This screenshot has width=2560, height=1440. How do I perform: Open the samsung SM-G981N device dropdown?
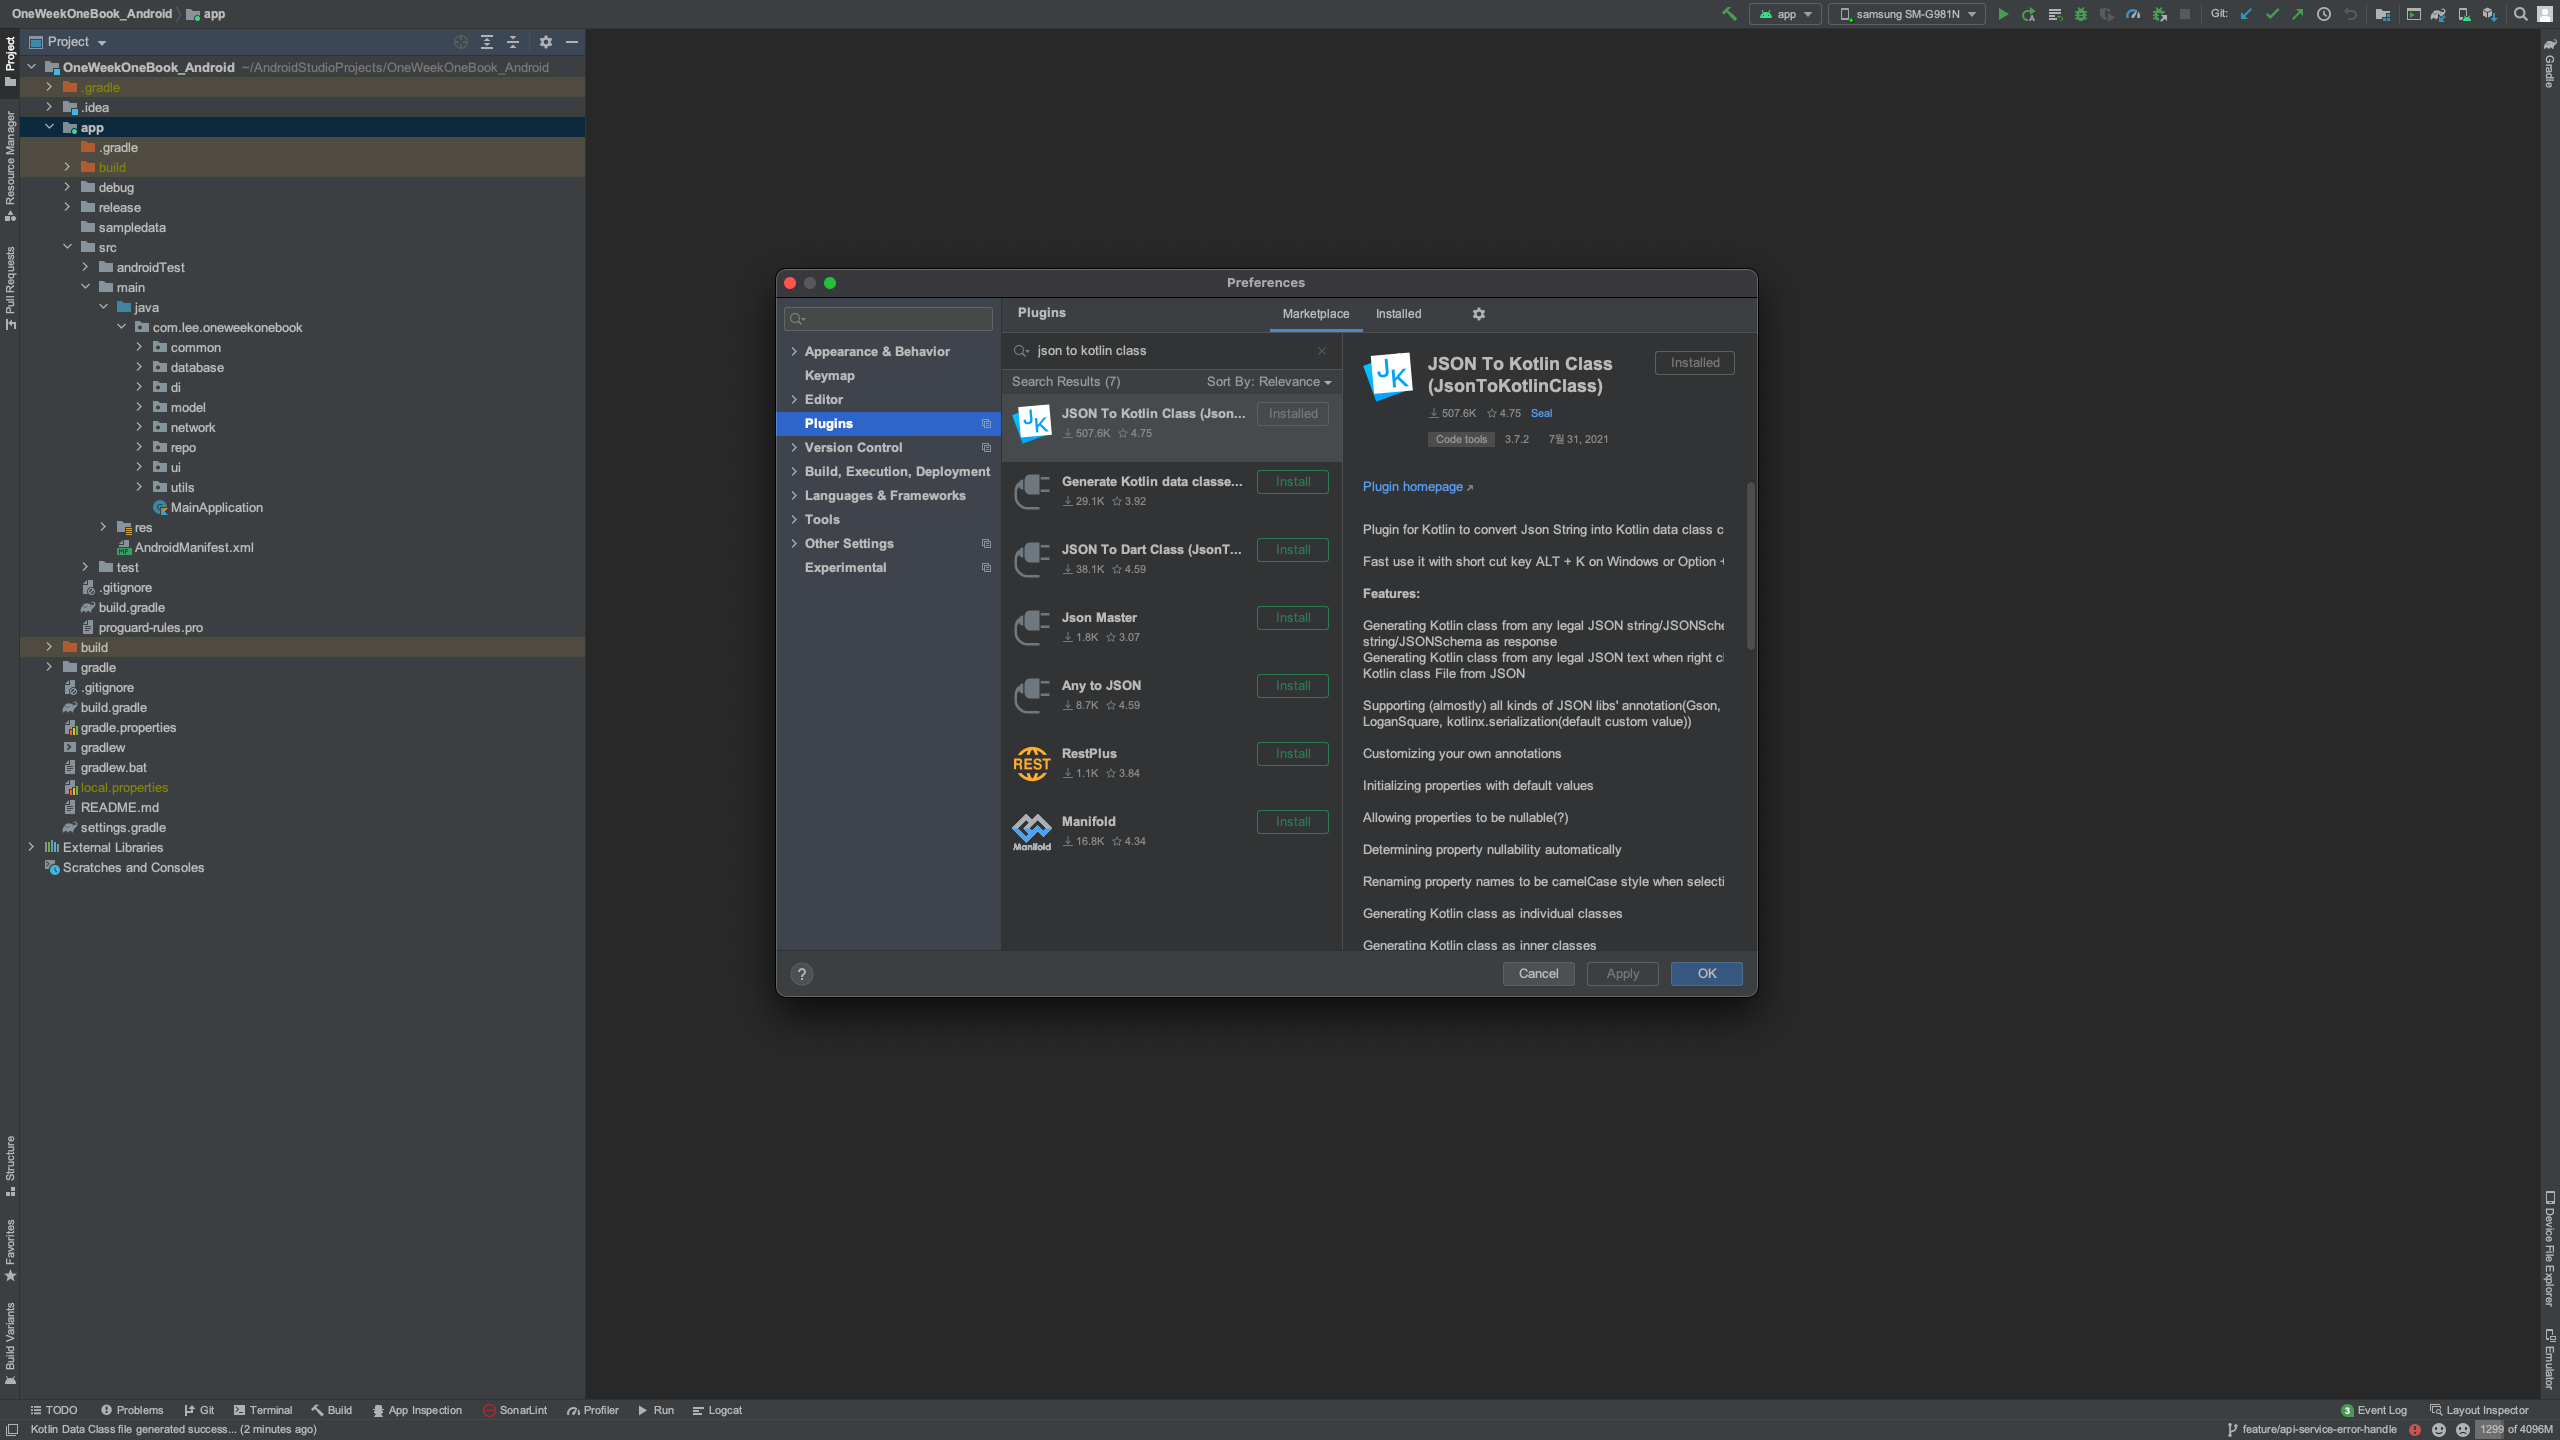tap(1907, 14)
